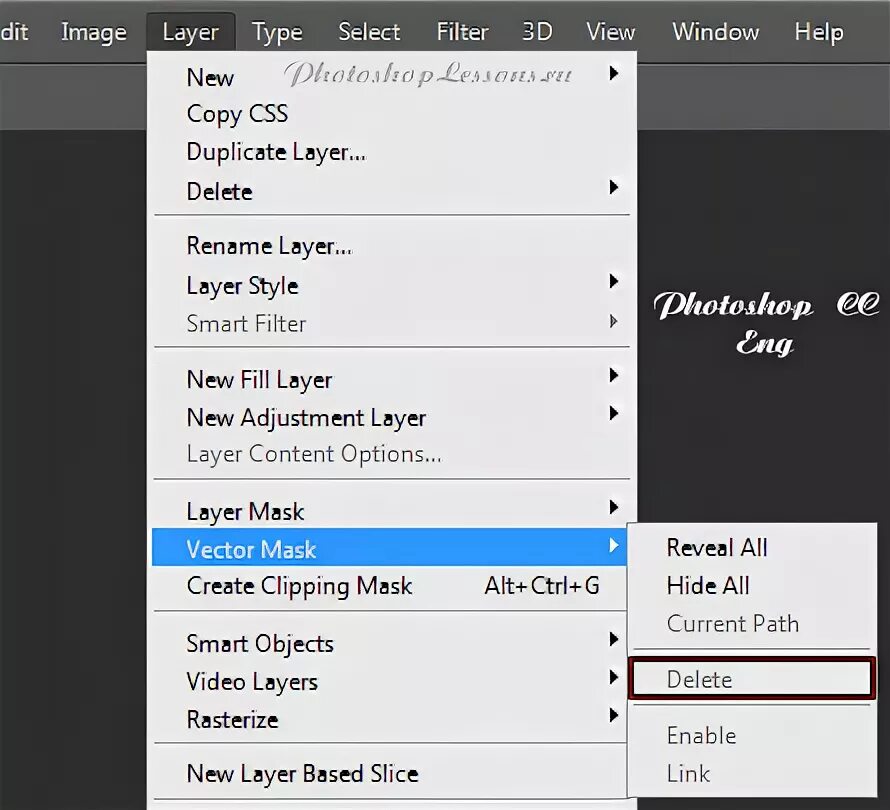Choose Reveal All in Vector Mask submenu

tap(752, 548)
